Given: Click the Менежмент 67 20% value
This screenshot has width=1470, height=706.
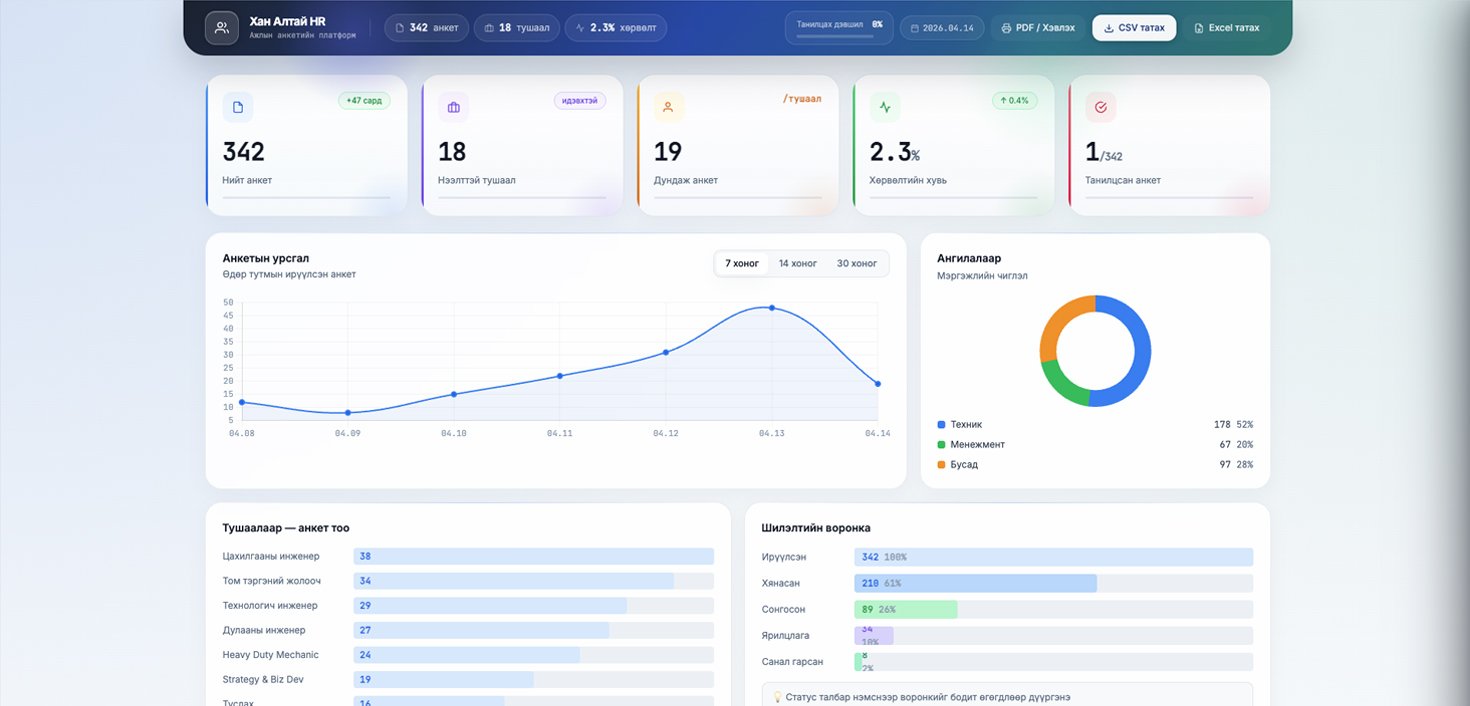Looking at the screenshot, I should [1235, 445].
